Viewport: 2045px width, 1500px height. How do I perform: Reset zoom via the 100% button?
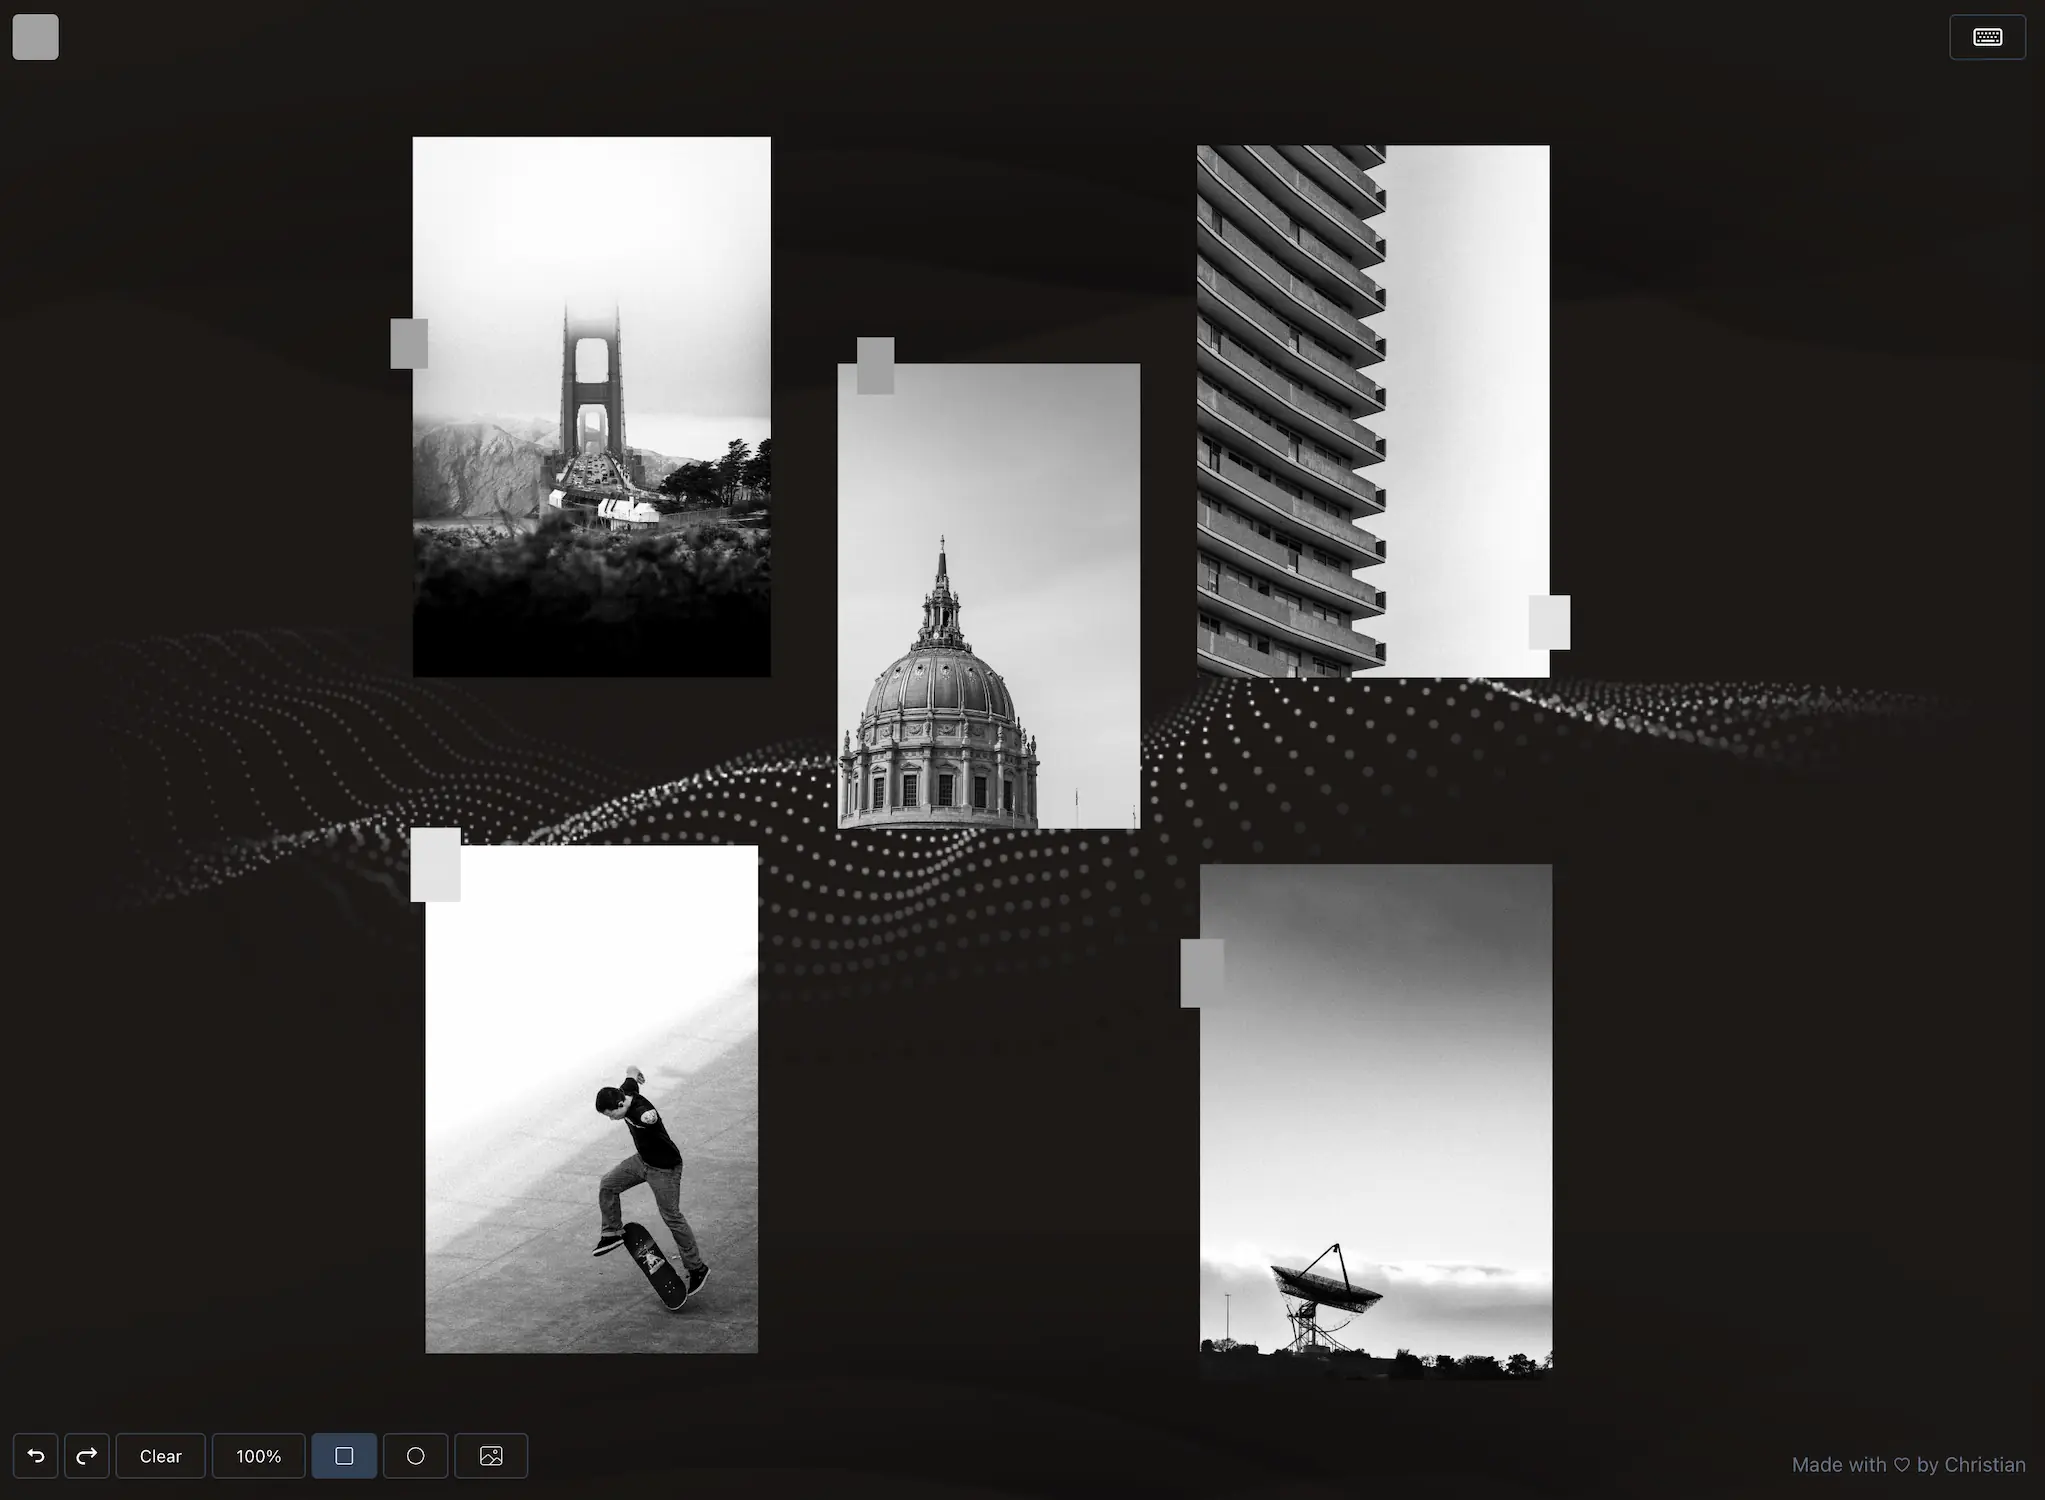pyautogui.click(x=258, y=1456)
